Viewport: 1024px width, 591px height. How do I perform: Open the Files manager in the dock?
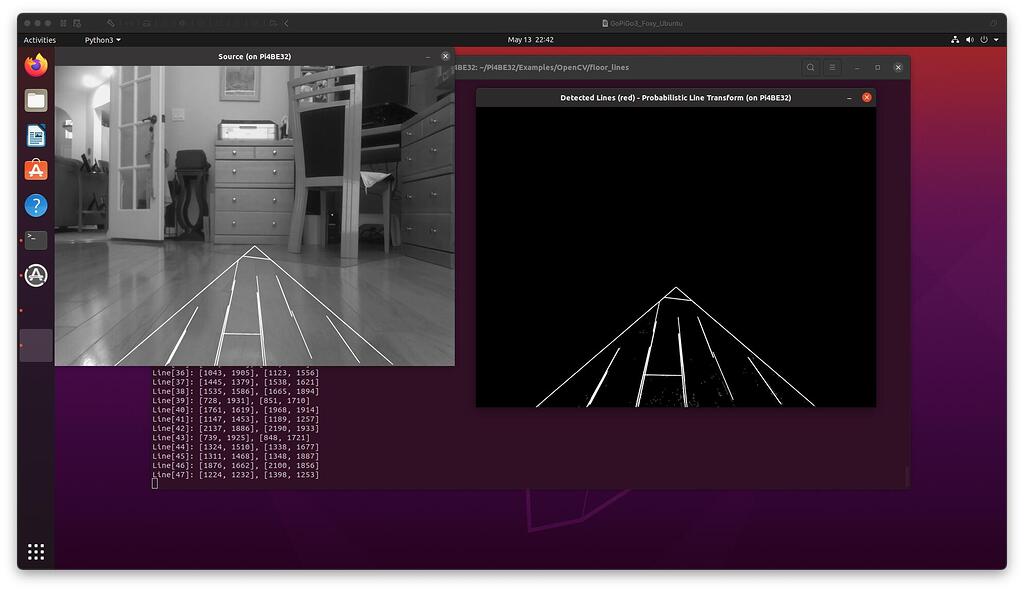pos(36,100)
